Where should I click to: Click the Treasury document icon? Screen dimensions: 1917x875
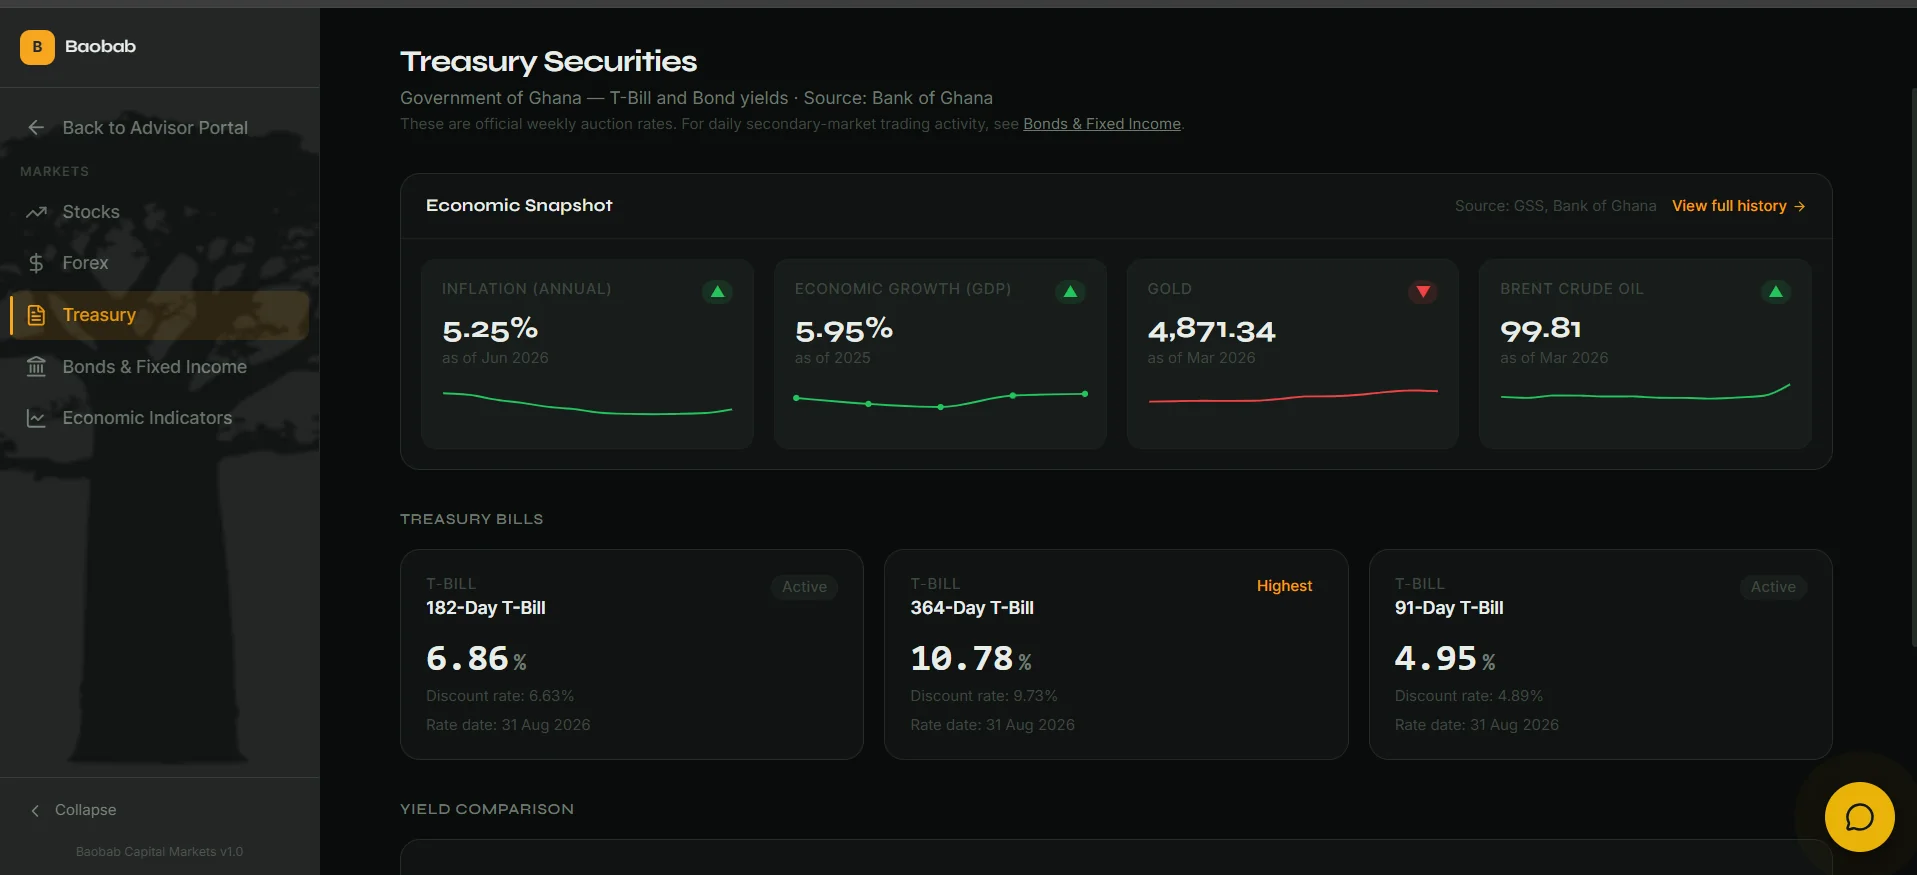click(x=36, y=315)
